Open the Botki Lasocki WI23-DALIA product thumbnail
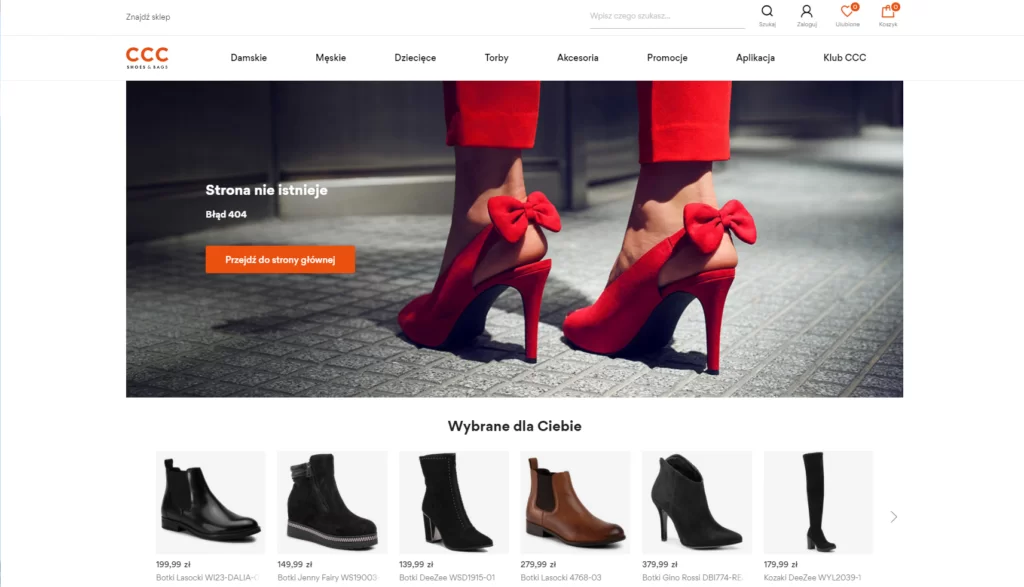Screen dimensions: 1024x587 coord(210,502)
